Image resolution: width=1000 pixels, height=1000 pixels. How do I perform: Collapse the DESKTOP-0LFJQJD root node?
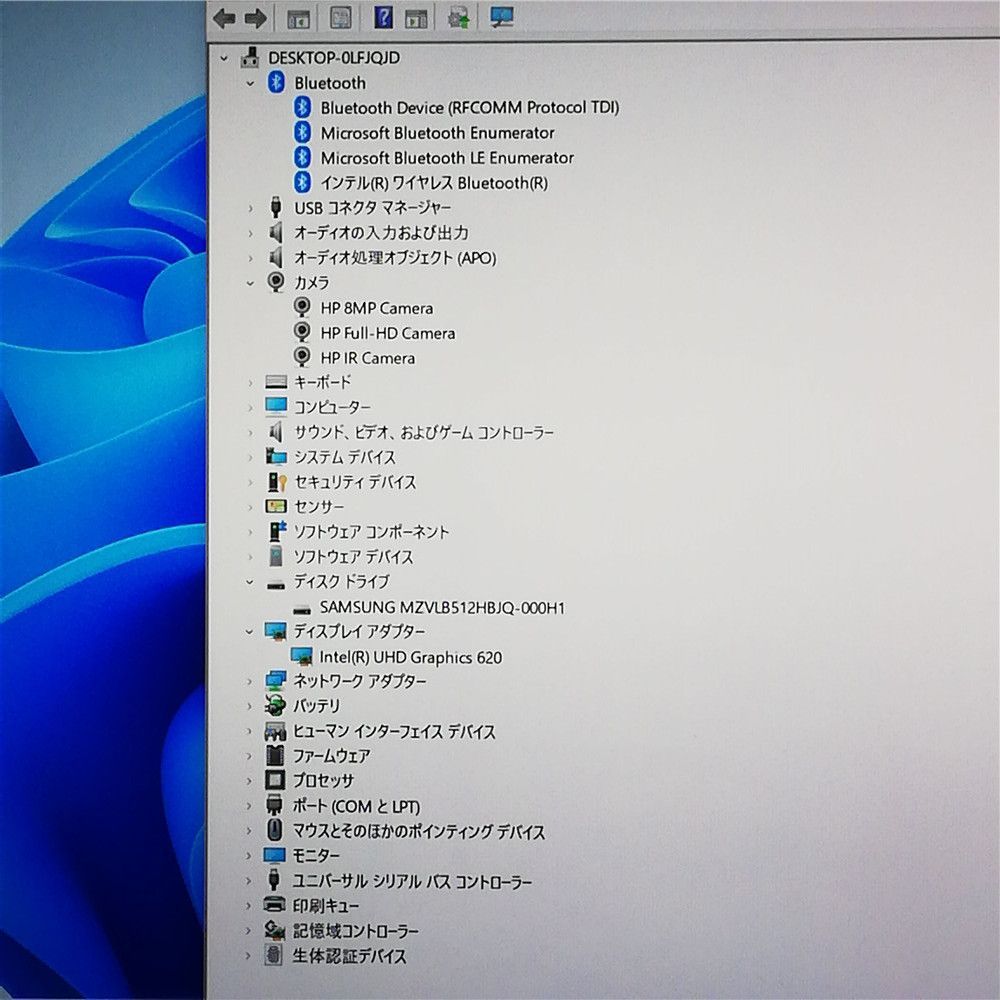click(224, 58)
